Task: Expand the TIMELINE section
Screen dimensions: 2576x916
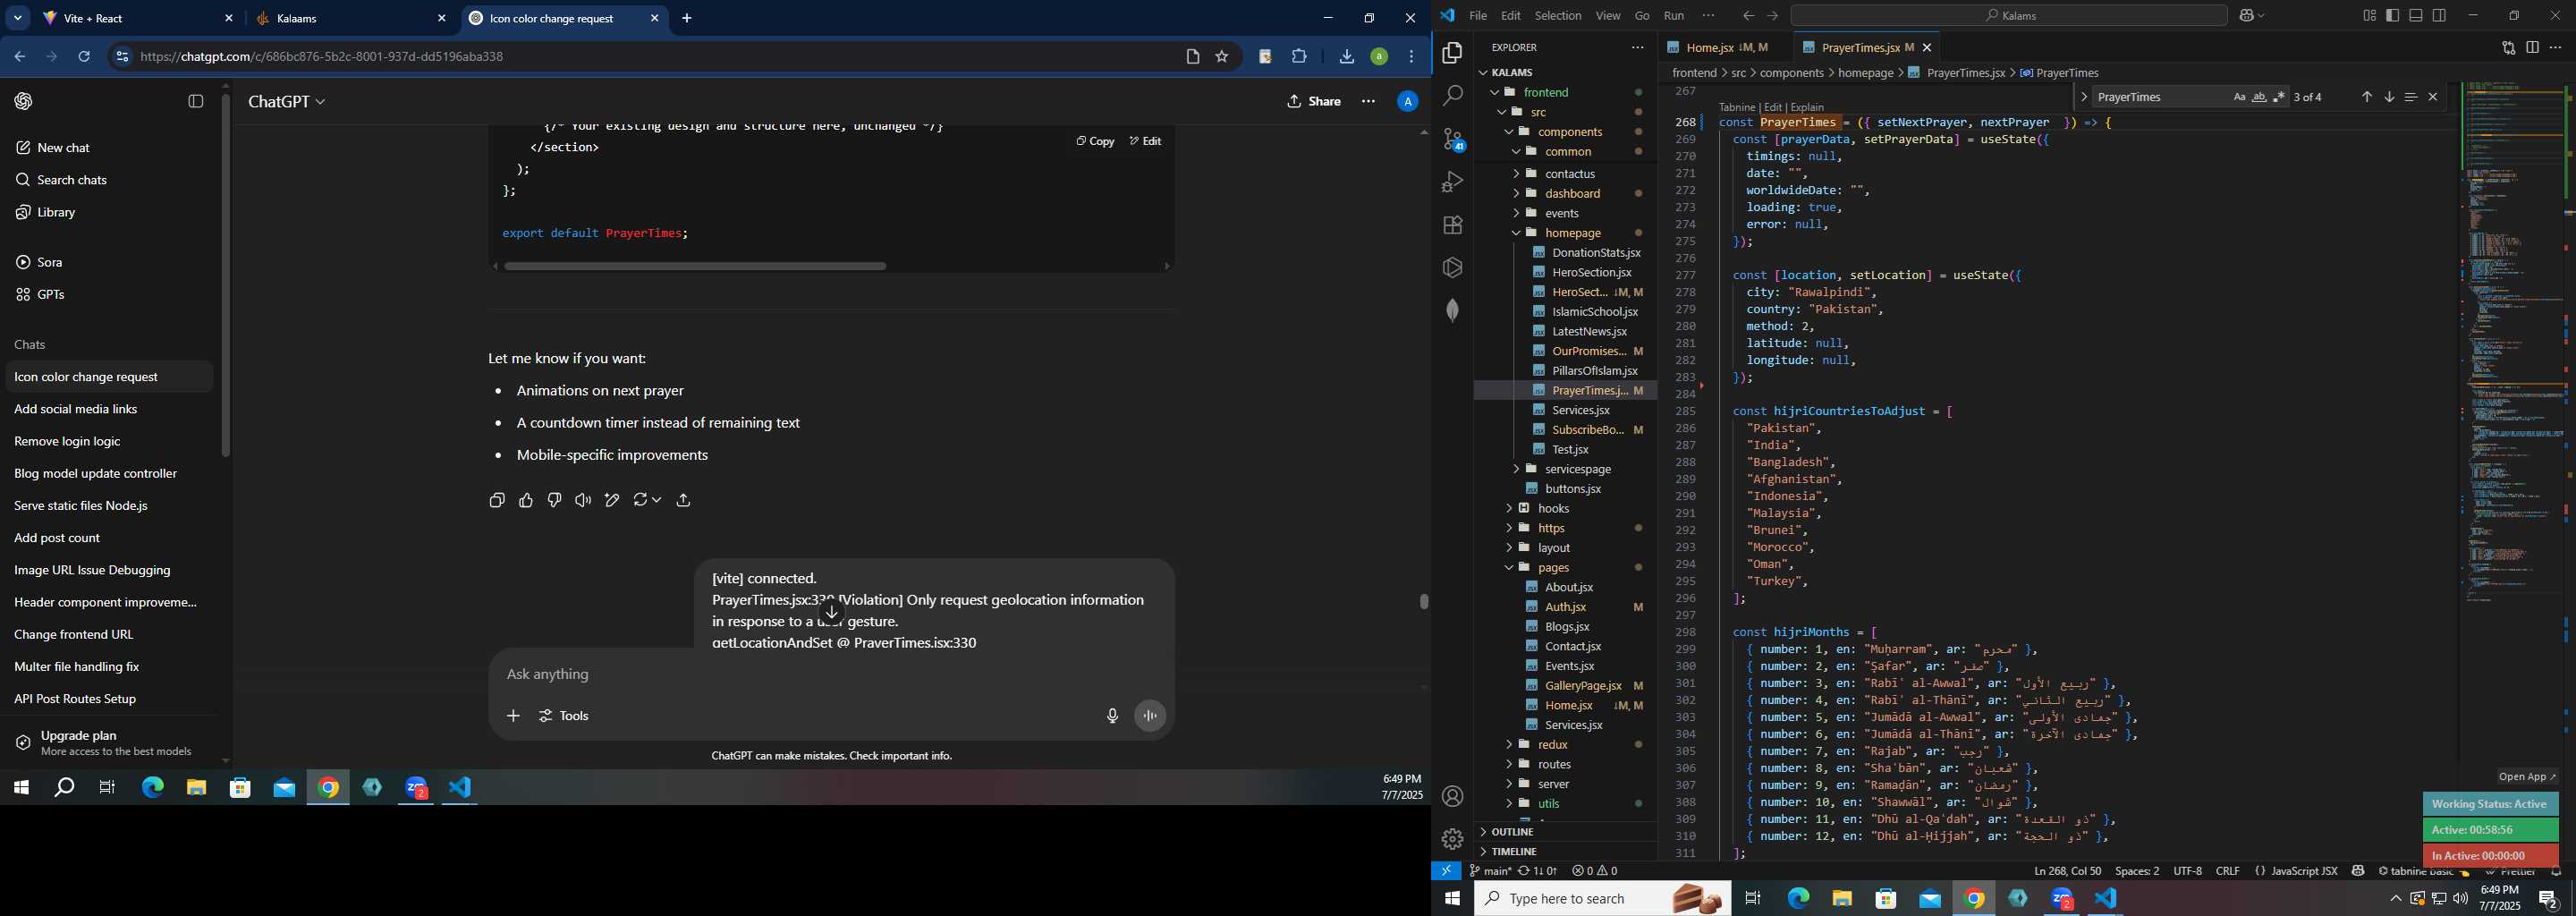Action: [1513, 852]
